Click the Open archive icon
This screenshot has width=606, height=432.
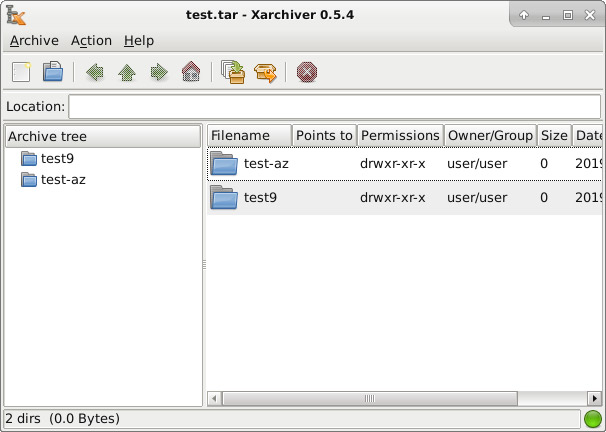click(52, 72)
